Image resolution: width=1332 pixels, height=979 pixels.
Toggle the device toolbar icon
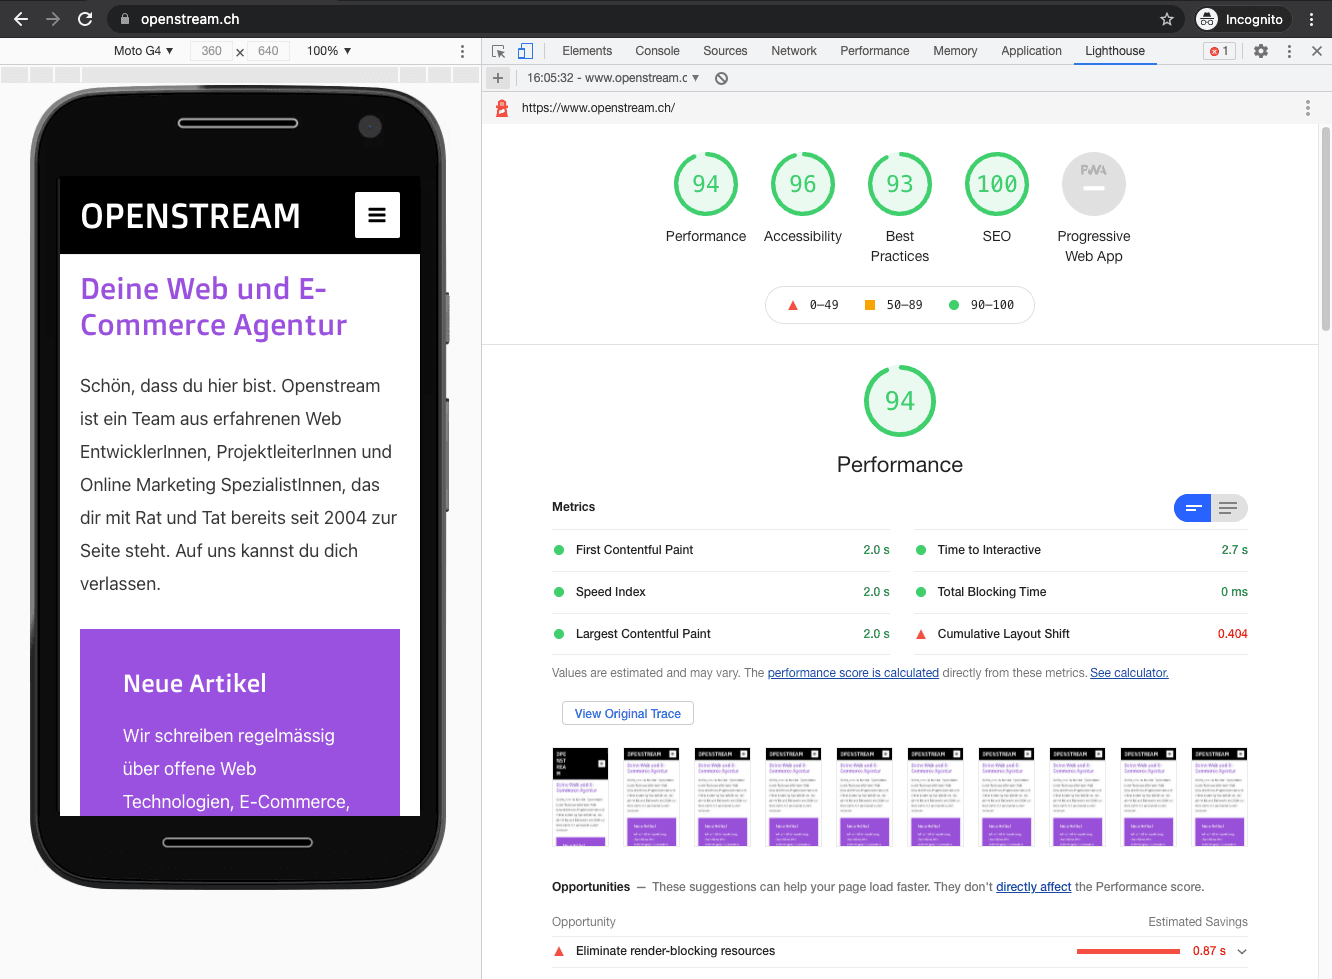pyautogui.click(x=525, y=51)
